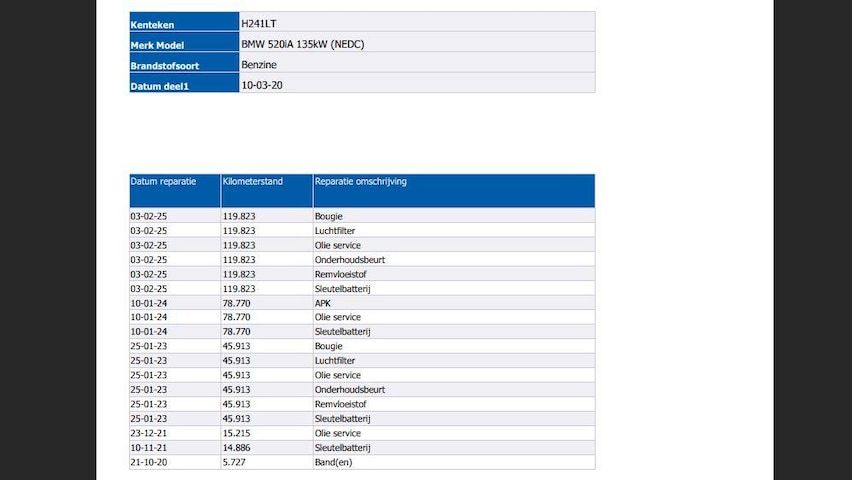The image size is (852, 480).
Task: Click the date 10-01-24 in the APK row
Action: [x=148, y=303]
